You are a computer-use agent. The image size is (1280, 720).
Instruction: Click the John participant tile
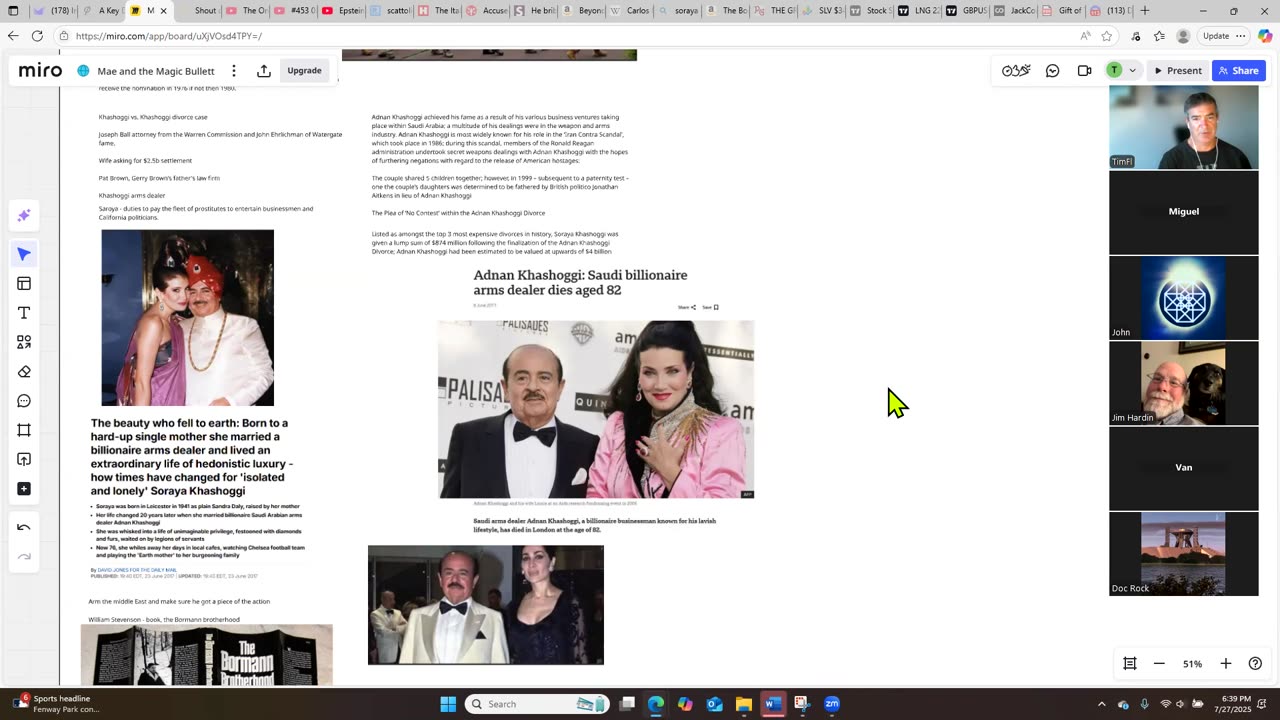[x=1184, y=298]
